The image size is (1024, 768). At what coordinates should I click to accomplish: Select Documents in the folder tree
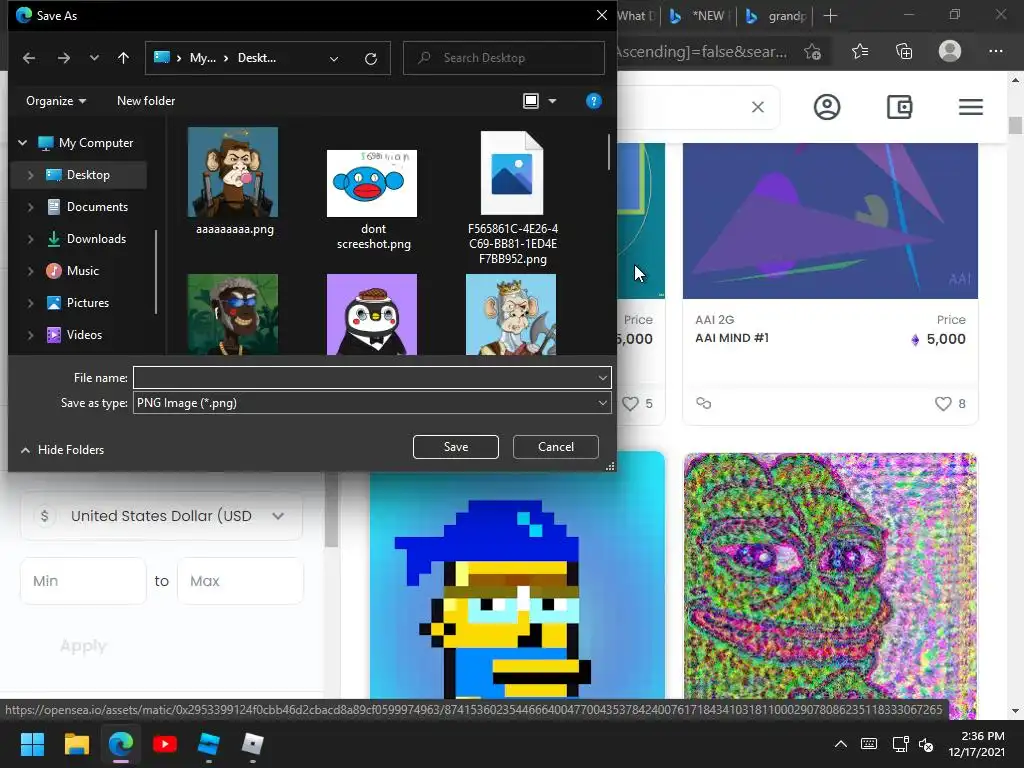[x=97, y=207]
